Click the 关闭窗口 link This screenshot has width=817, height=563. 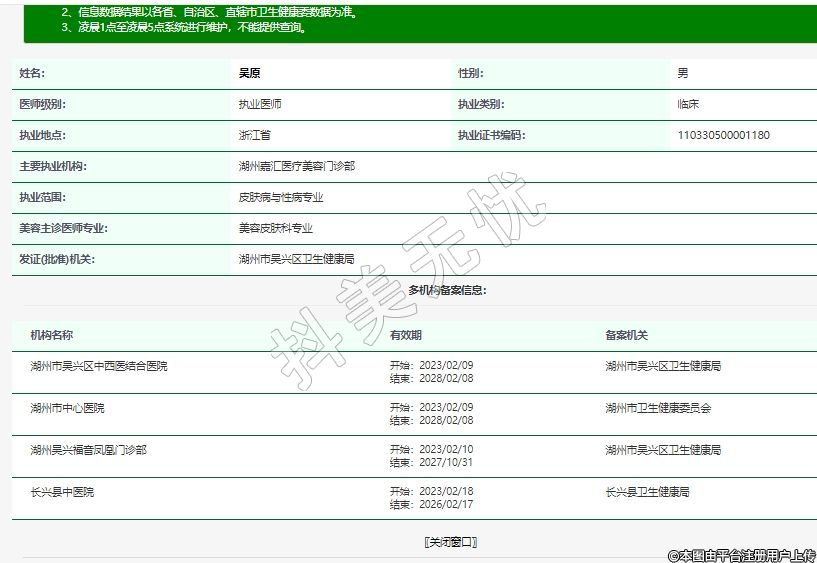(451, 542)
